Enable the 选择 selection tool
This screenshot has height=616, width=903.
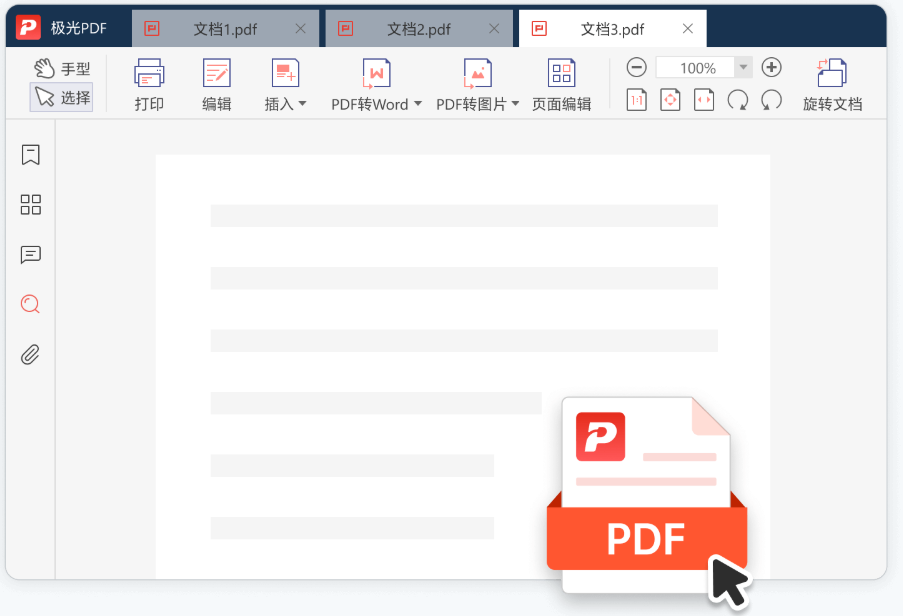62,97
